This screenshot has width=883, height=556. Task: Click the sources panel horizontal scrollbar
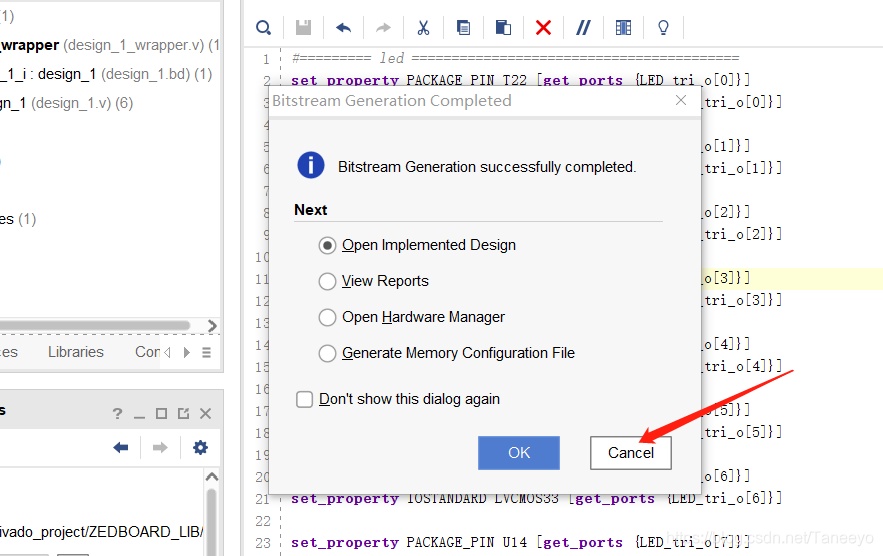[94, 326]
